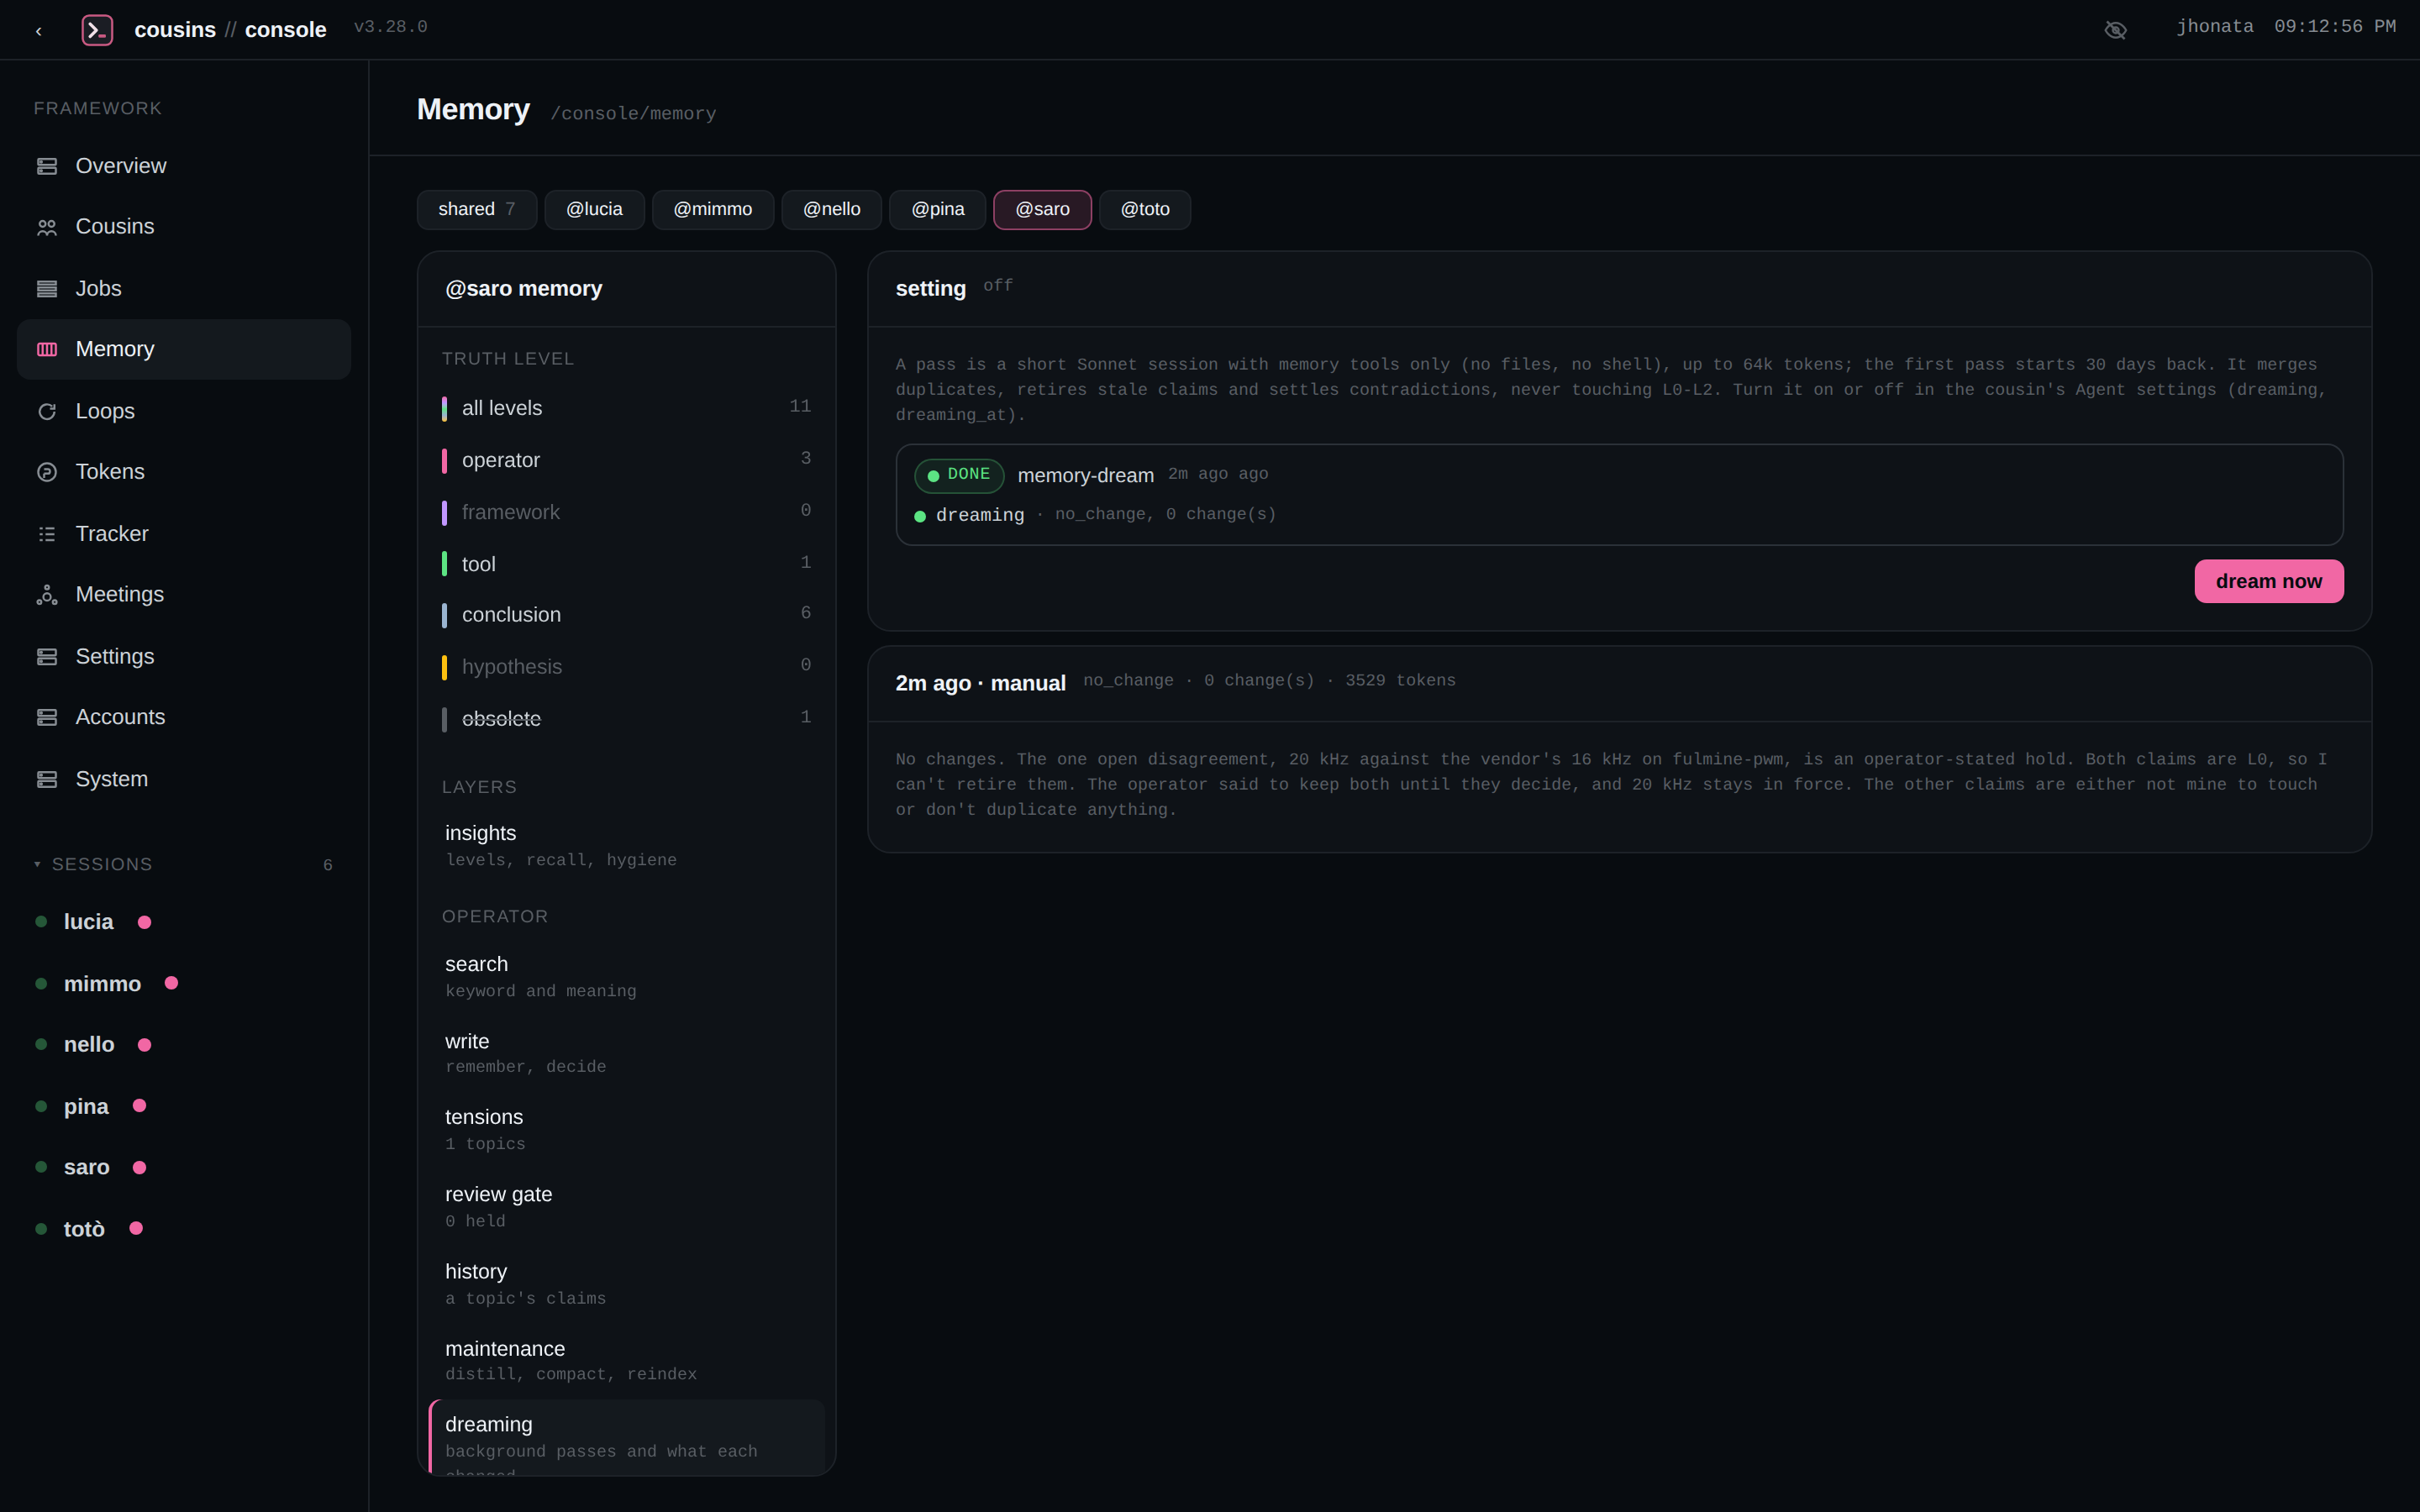Click the System sidebar icon
Image resolution: width=2420 pixels, height=1512 pixels.
tap(47, 779)
